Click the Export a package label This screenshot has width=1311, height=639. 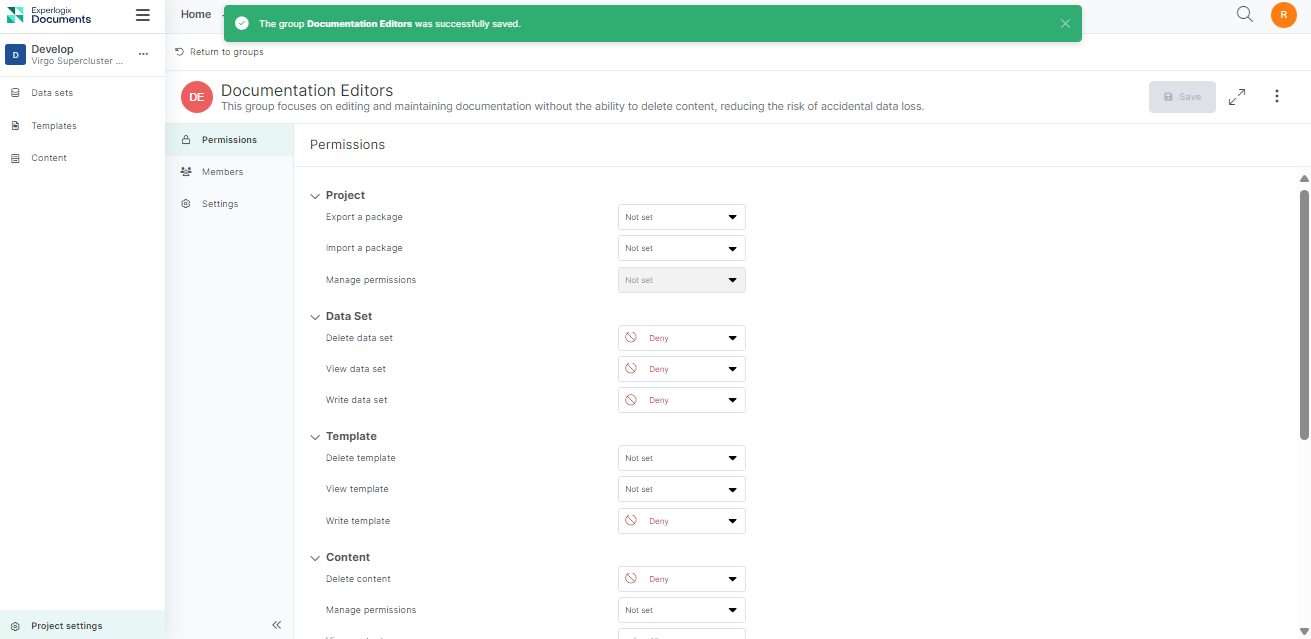click(364, 217)
